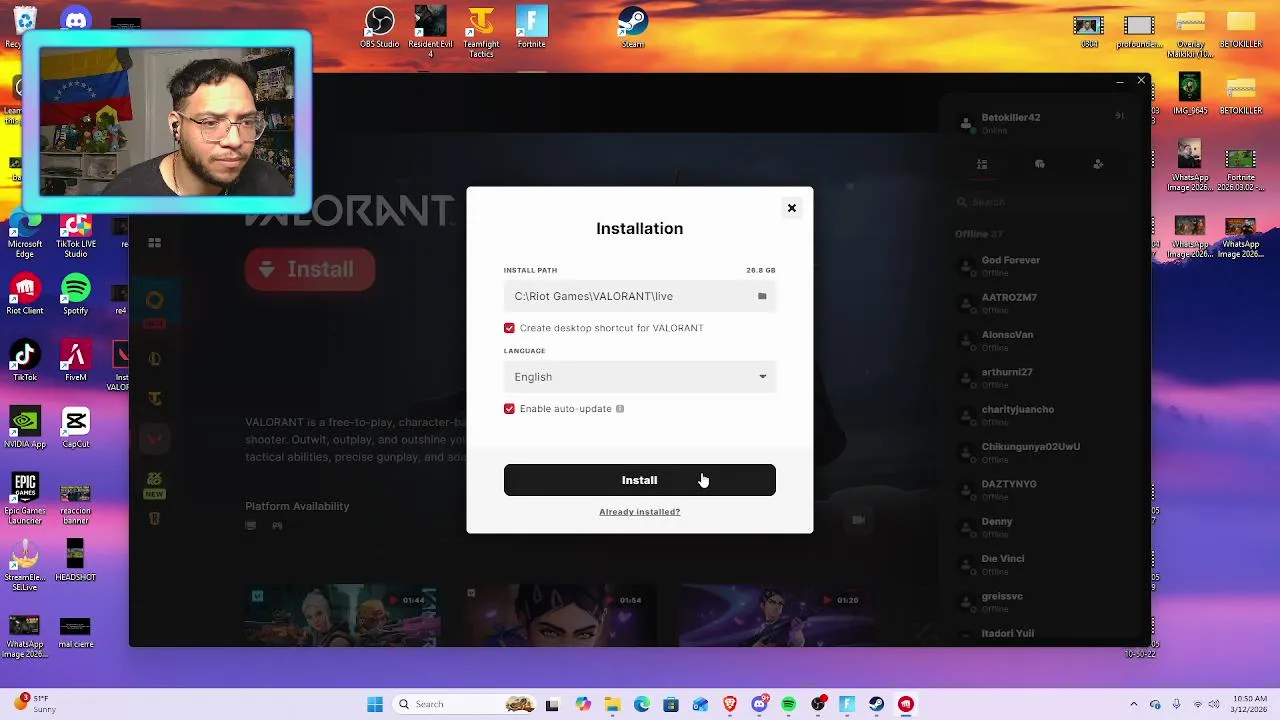Image resolution: width=1280 pixels, height=720 pixels.
Task: Open Steam desktop shortcut
Action: (x=633, y=27)
